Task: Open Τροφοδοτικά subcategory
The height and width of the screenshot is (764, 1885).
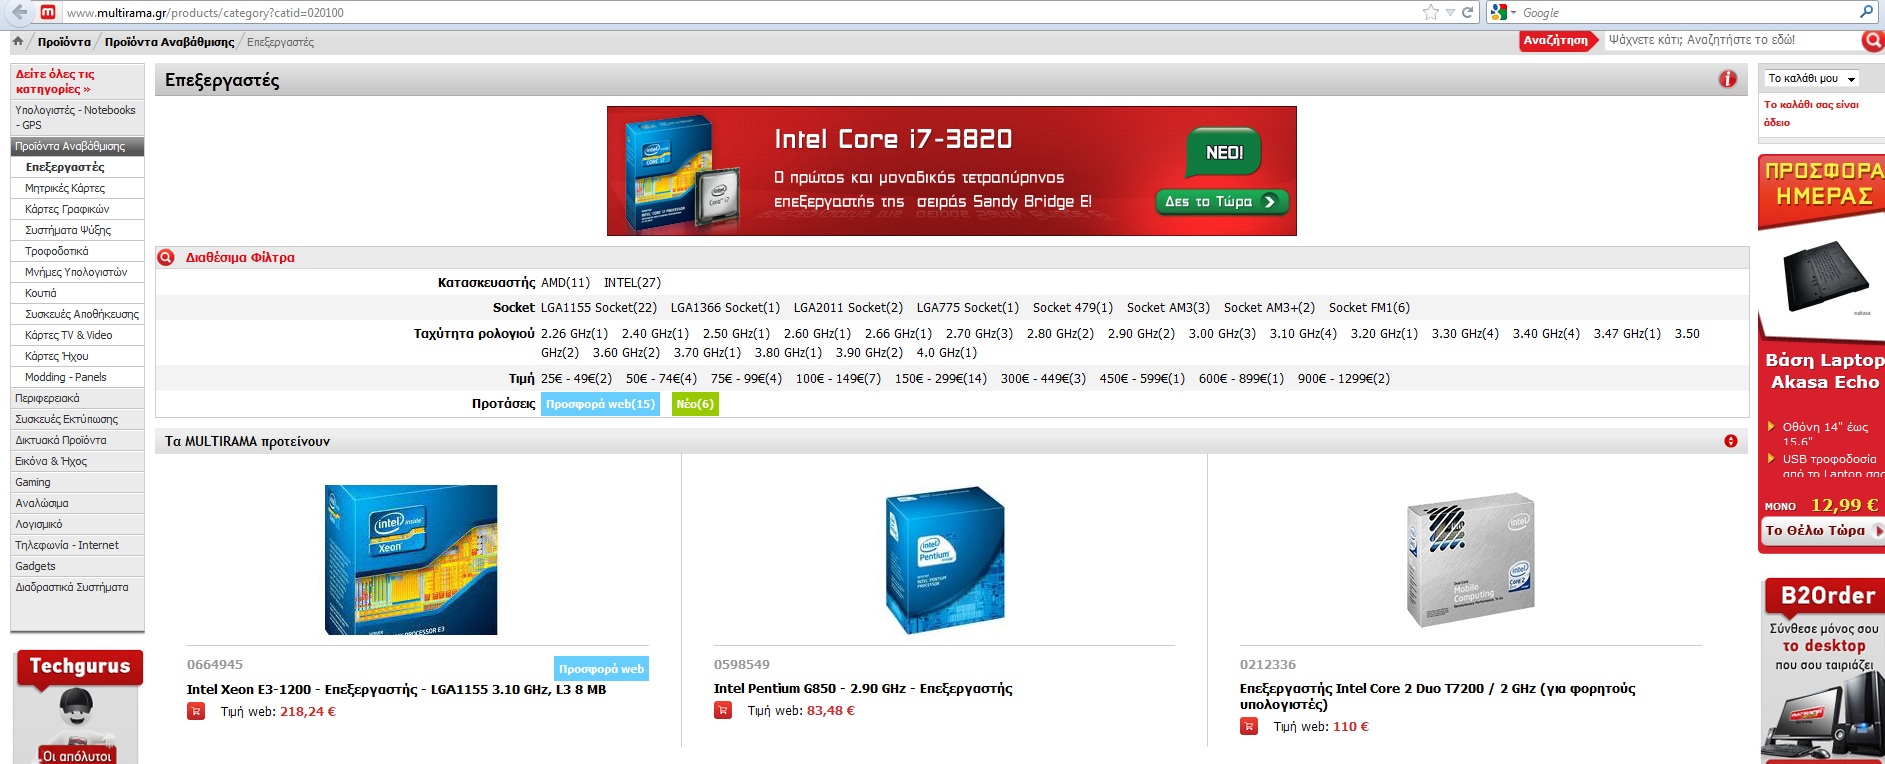Action: (56, 251)
